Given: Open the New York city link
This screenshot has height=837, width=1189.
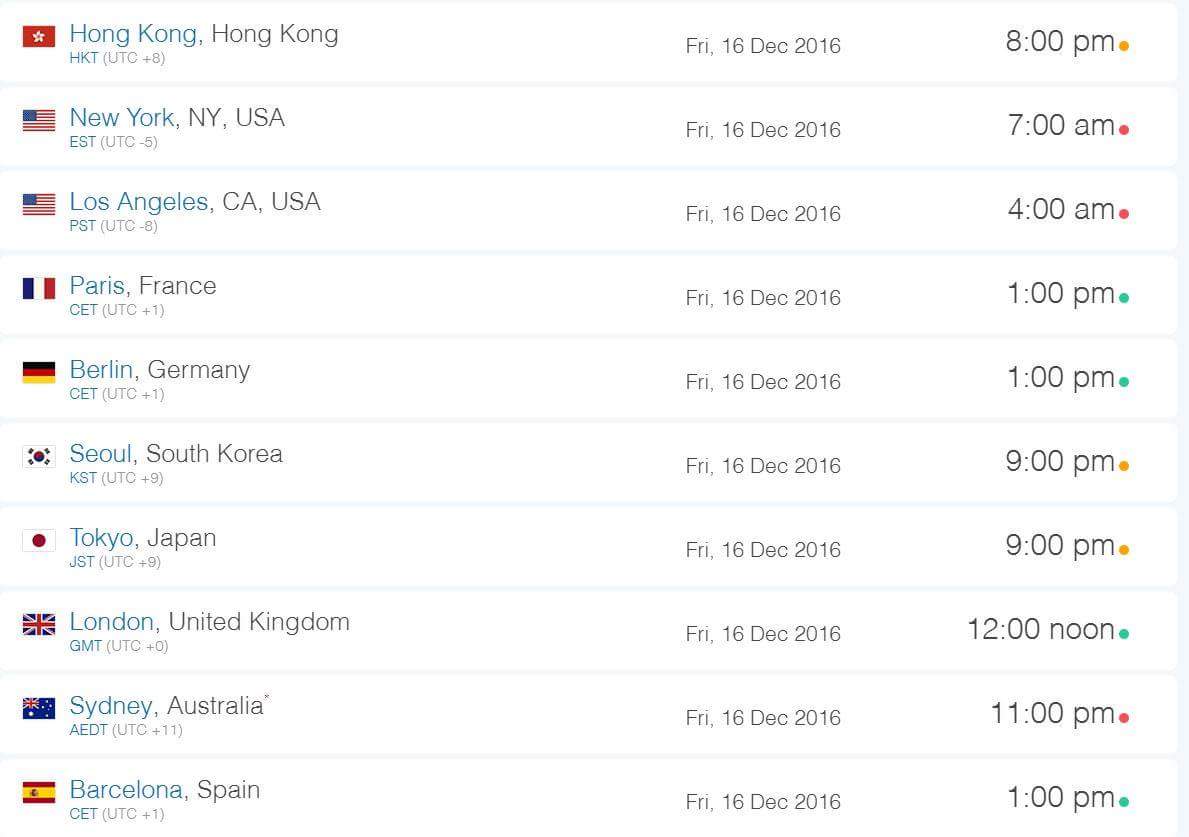Looking at the screenshot, I should (121, 118).
